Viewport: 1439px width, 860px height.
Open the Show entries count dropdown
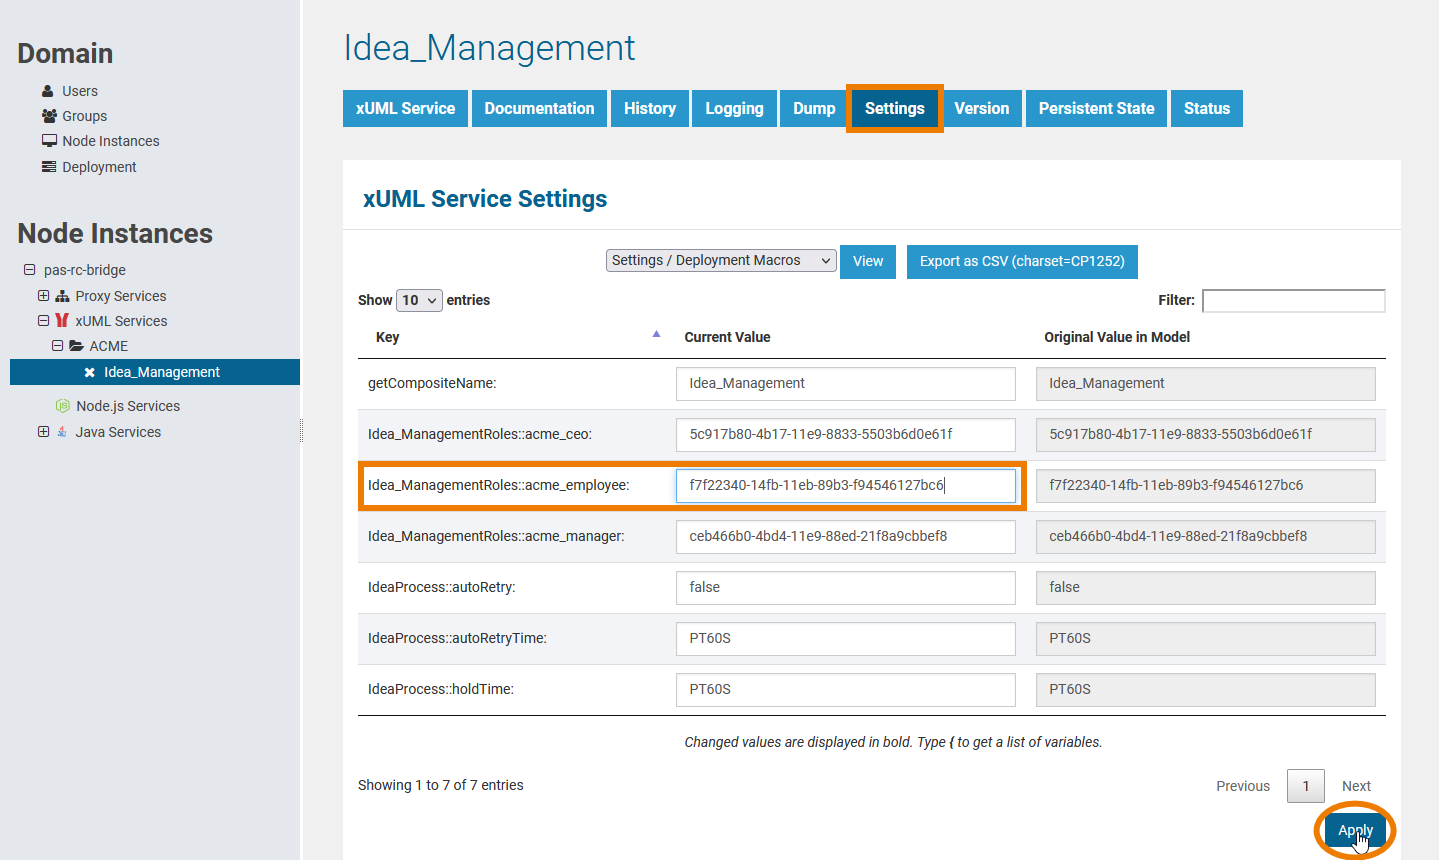419,300
